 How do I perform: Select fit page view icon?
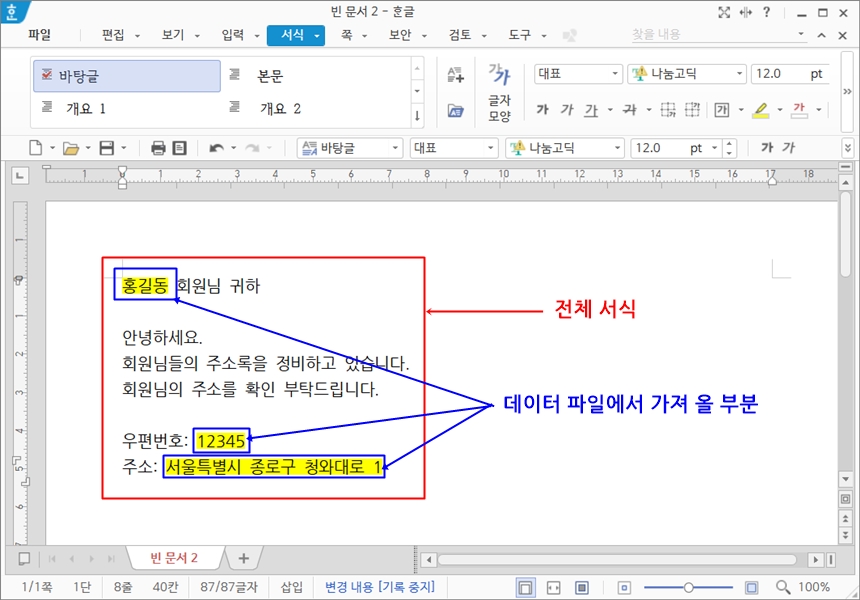[582, 588]
